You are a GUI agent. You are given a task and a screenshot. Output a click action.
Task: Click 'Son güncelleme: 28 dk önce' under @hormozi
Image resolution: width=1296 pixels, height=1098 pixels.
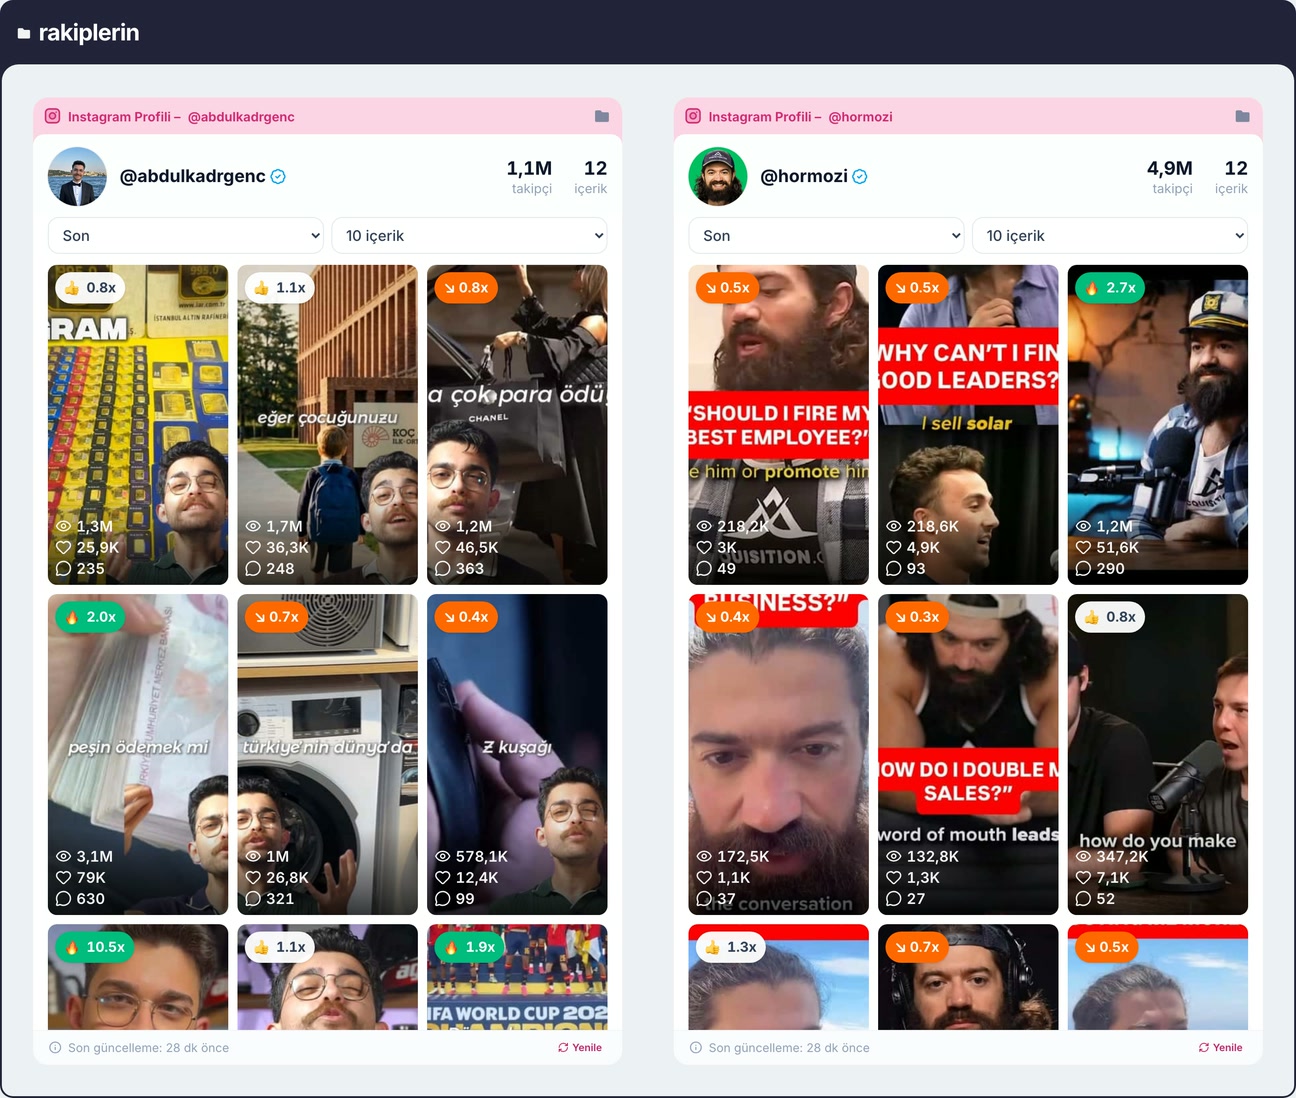click(789, 1048)
